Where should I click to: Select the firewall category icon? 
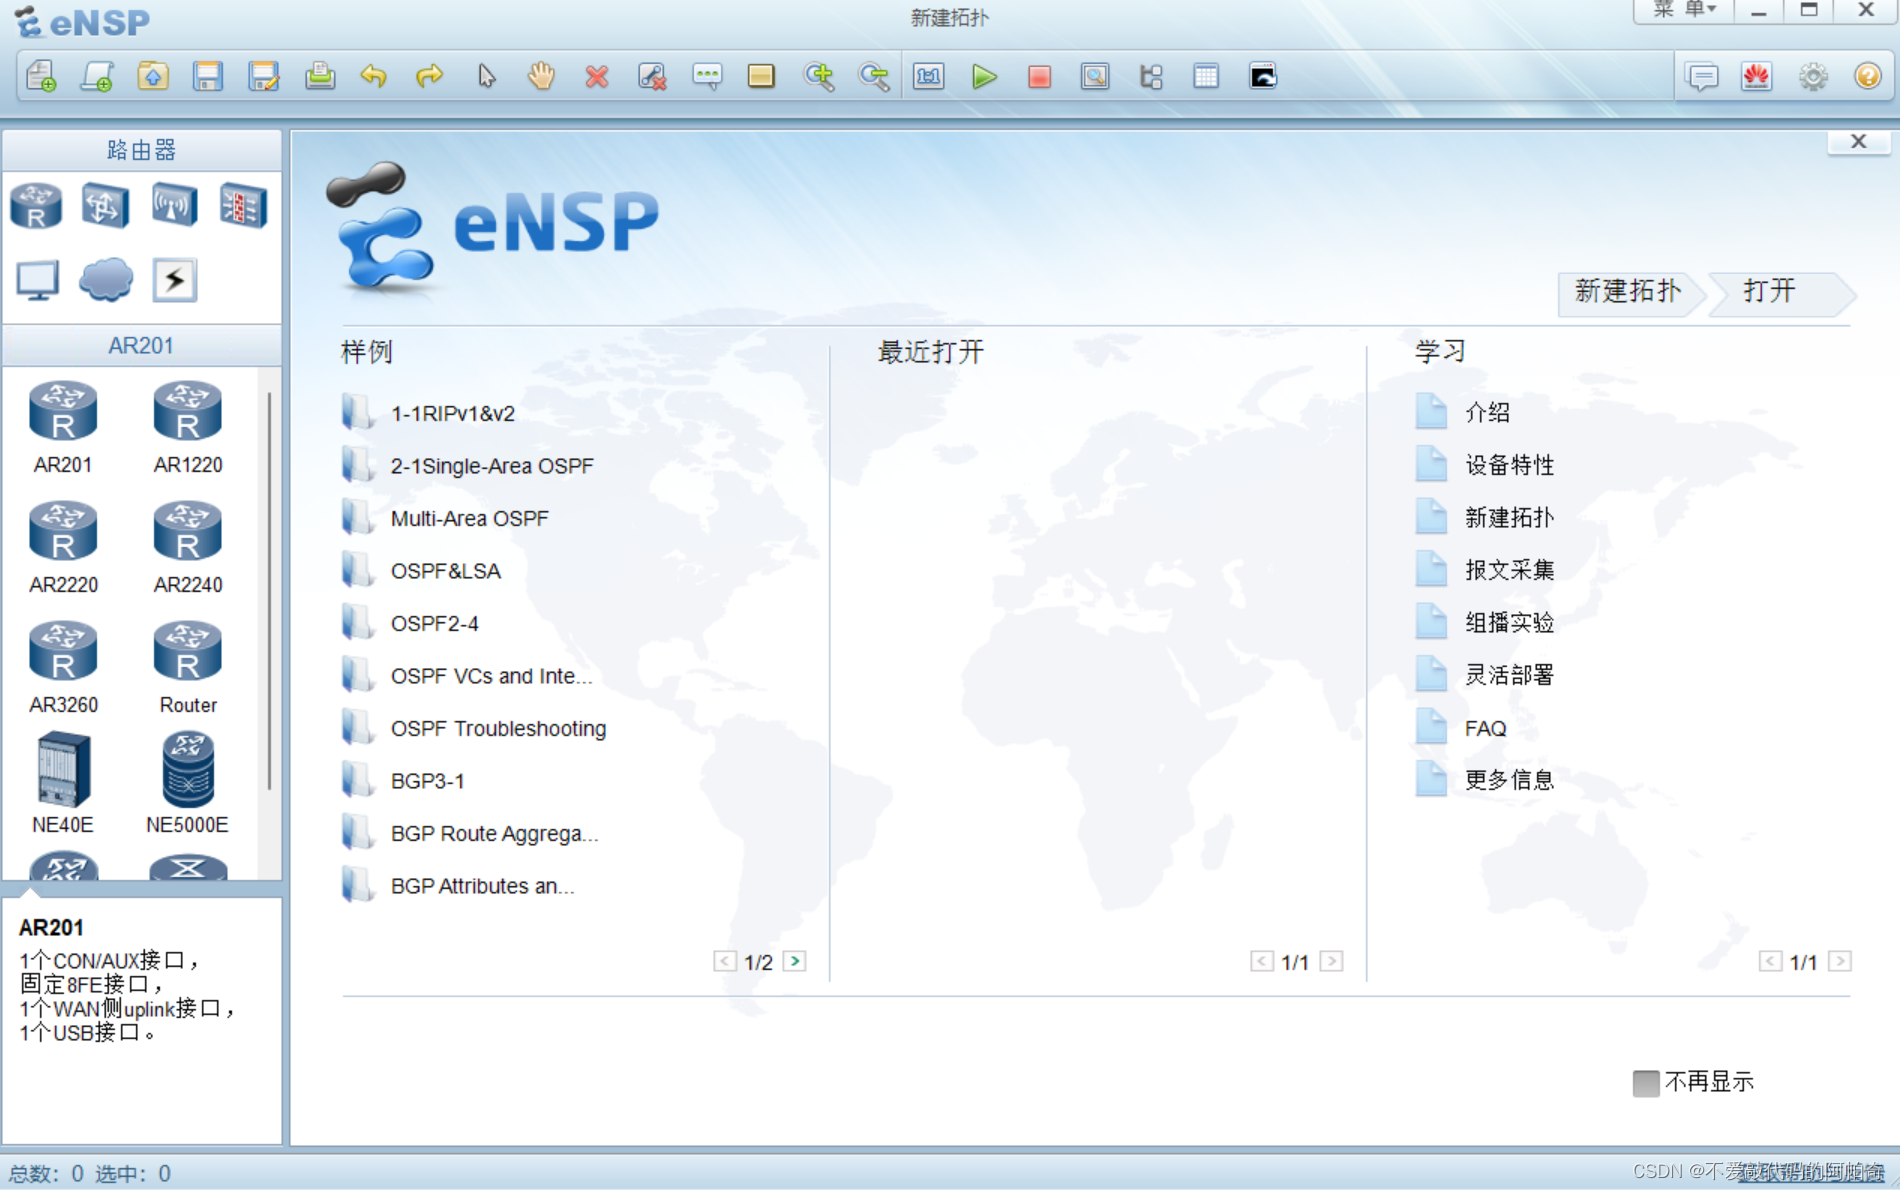click(243, 206)
